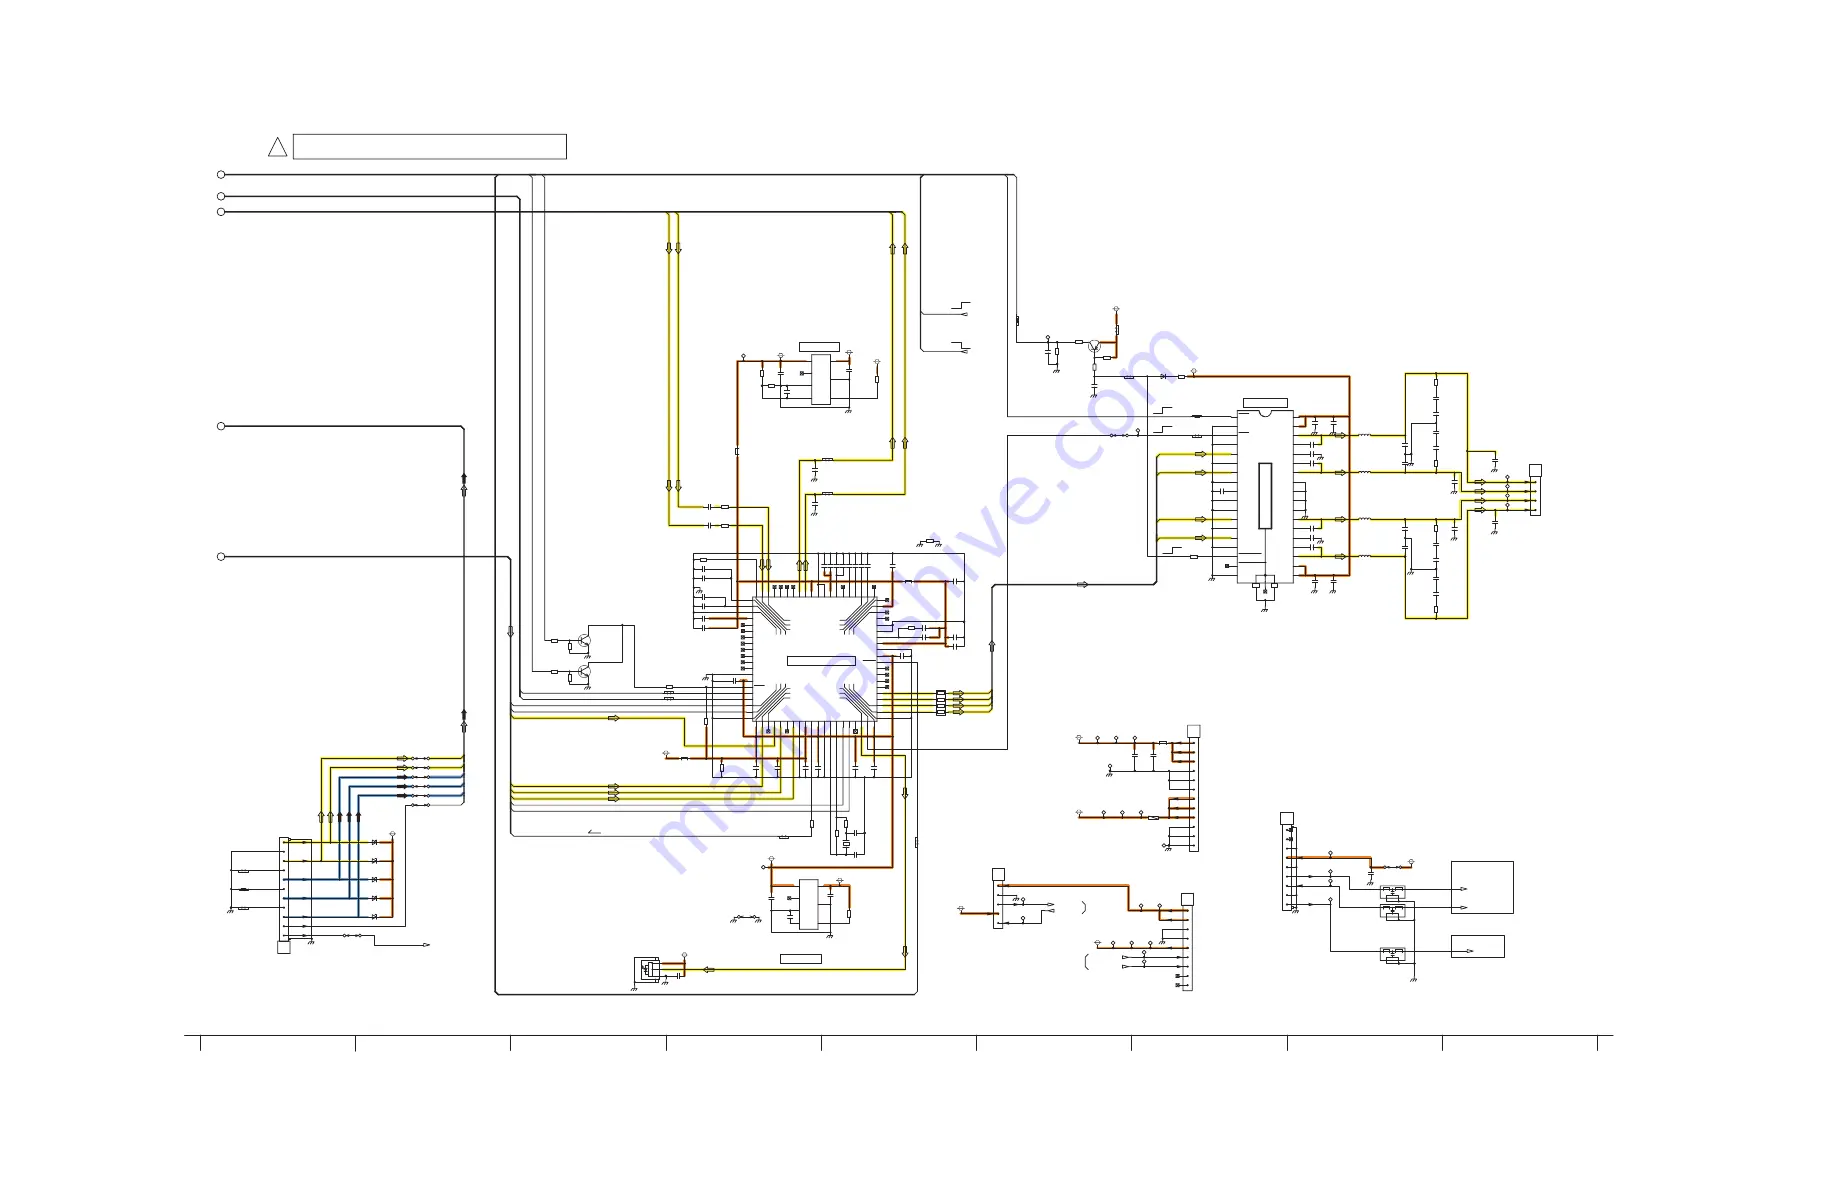Select the lowest terminal circle on left edge

pos(221,556)
